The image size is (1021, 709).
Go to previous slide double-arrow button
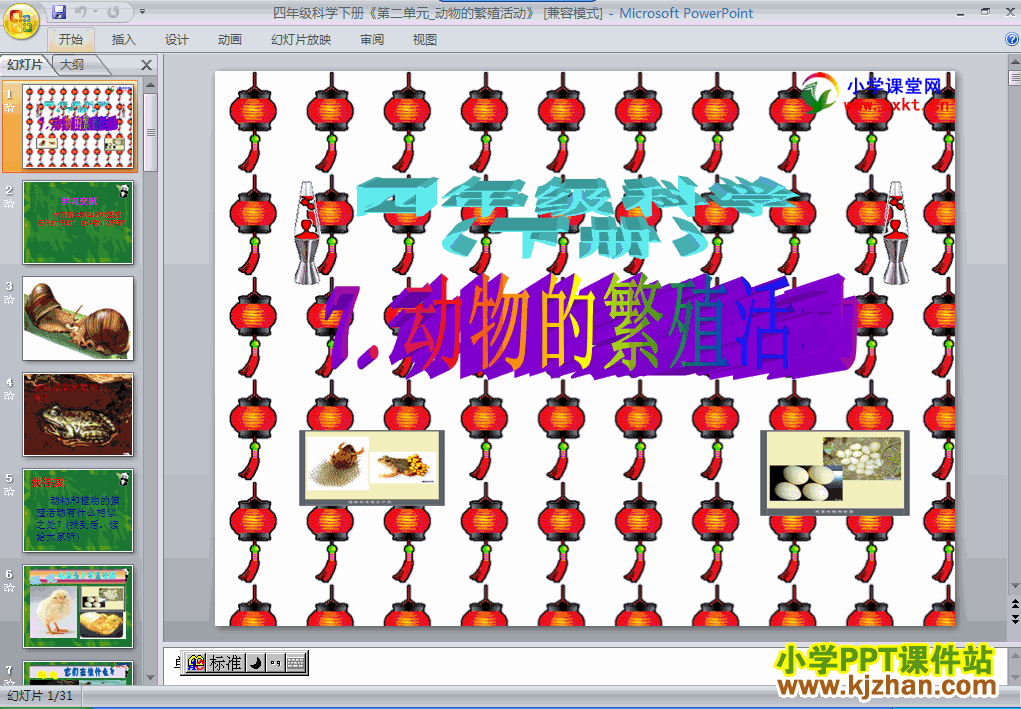(1015, 604)
